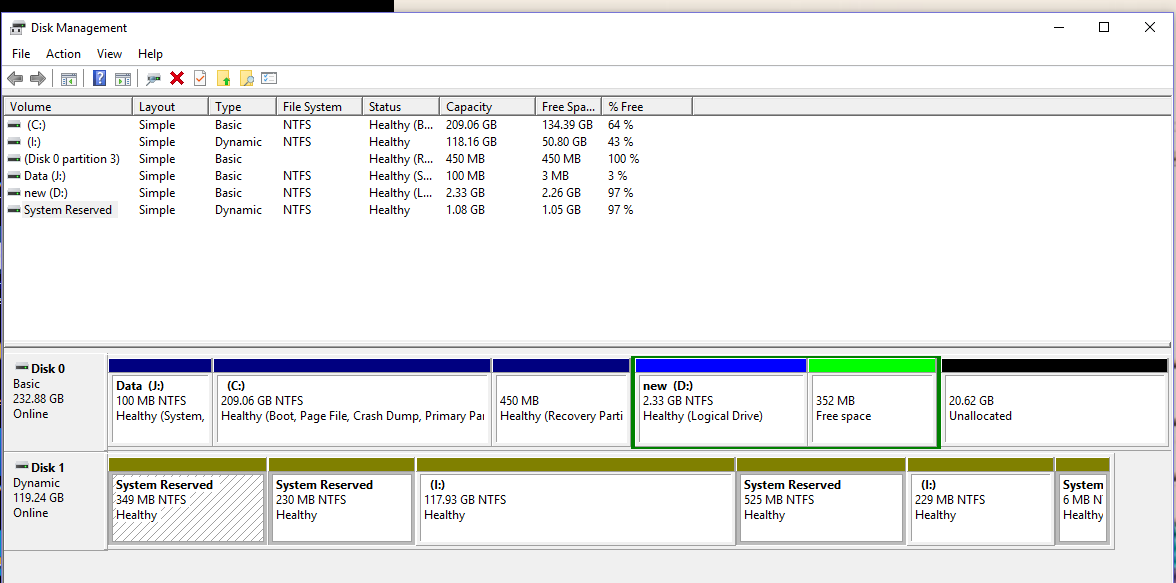
Task: Click the drive icon beside Data (J:) row
Action: pyautogui.click(x=14, y=176)
